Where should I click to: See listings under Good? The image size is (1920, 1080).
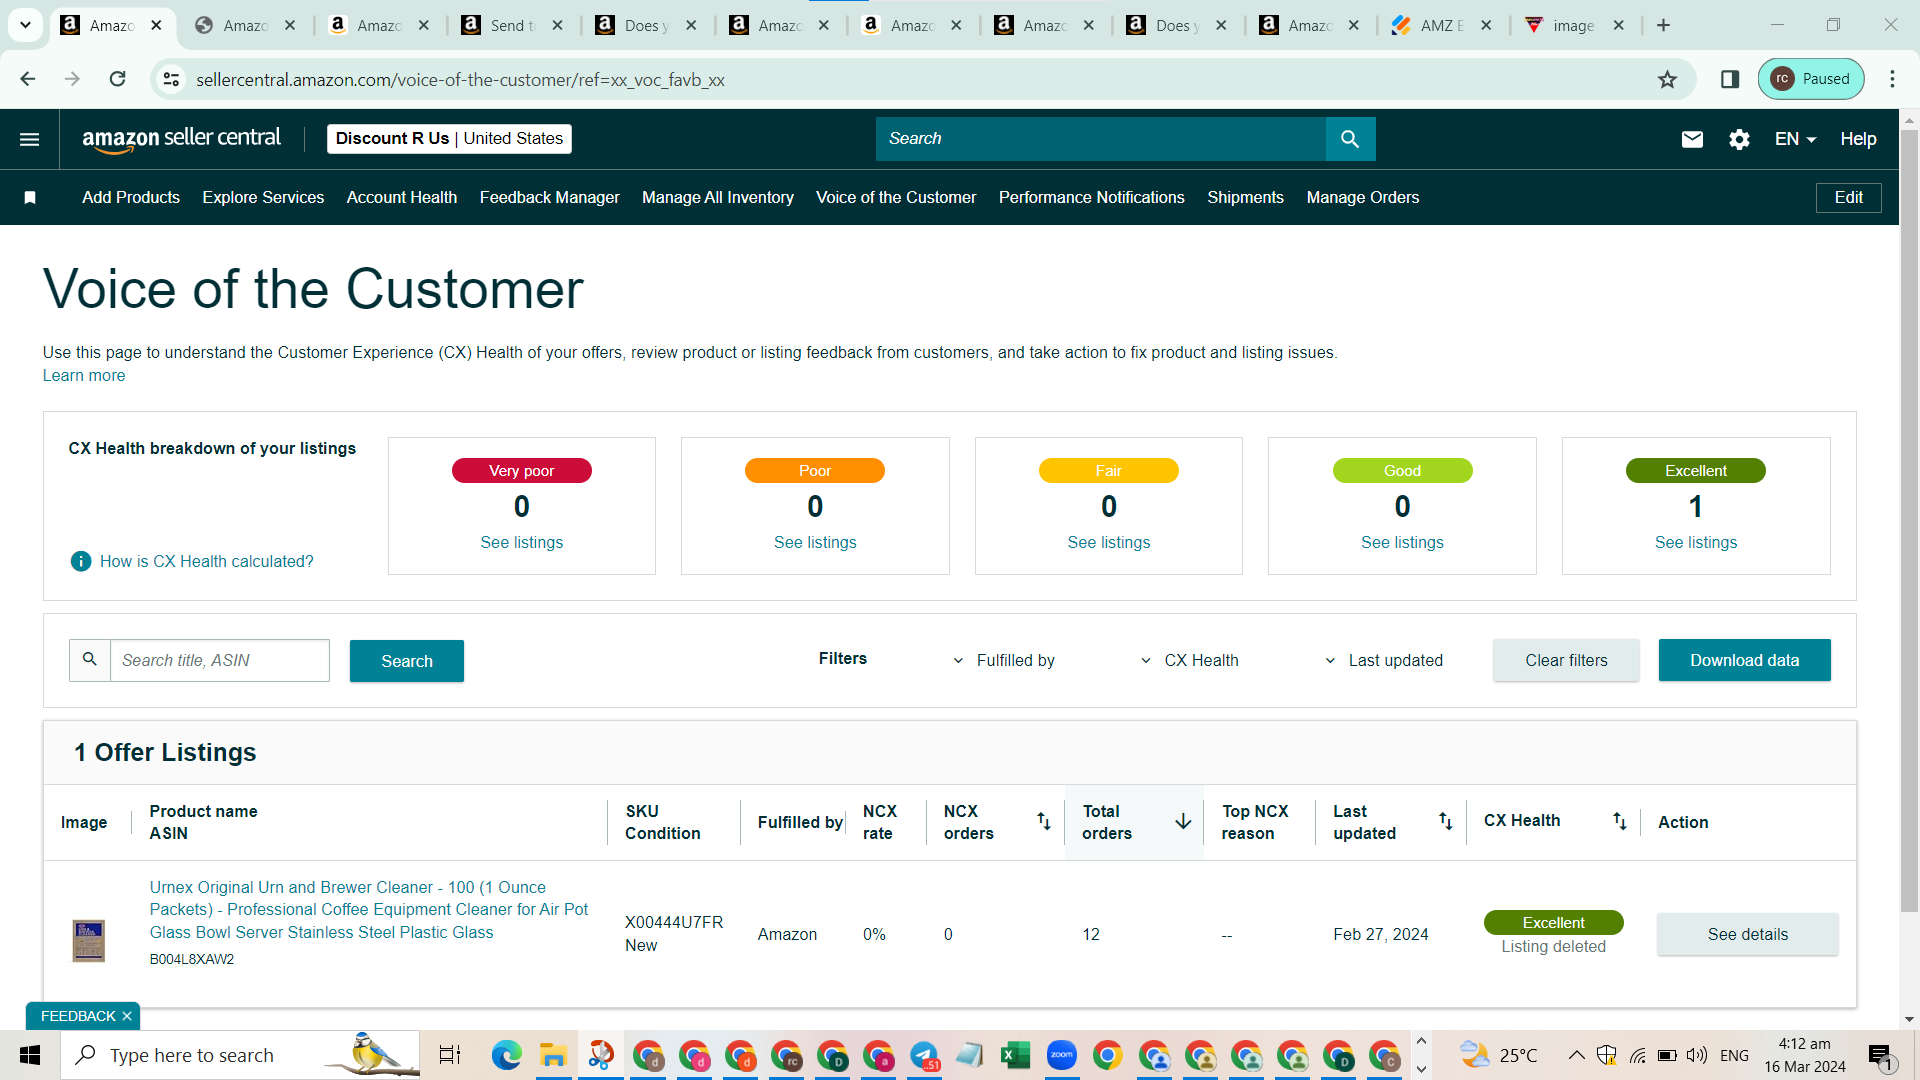[1402, 543]
